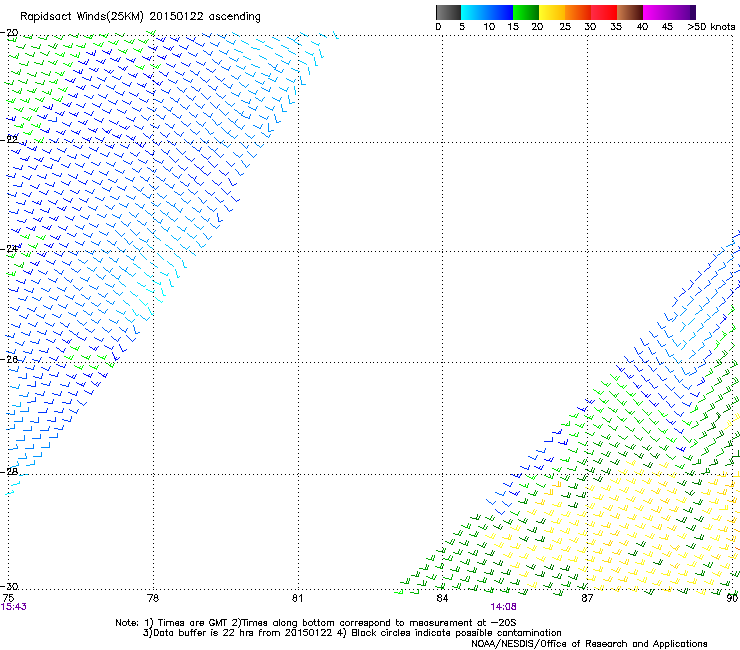The width and height of the screenshot is (740, 650).
Task: Click the title 'Rapidscat Winds(25KM) 20150122 ascending'
Action: 140,17
